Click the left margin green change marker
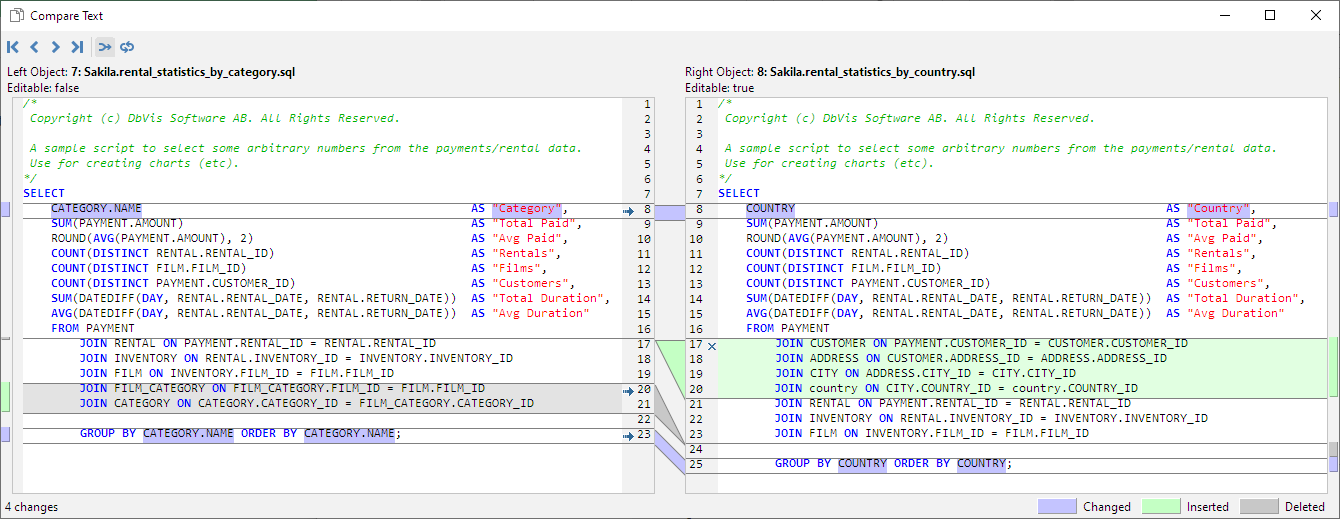This screenshot has width=1340, height=519. (x=4, y=396)
